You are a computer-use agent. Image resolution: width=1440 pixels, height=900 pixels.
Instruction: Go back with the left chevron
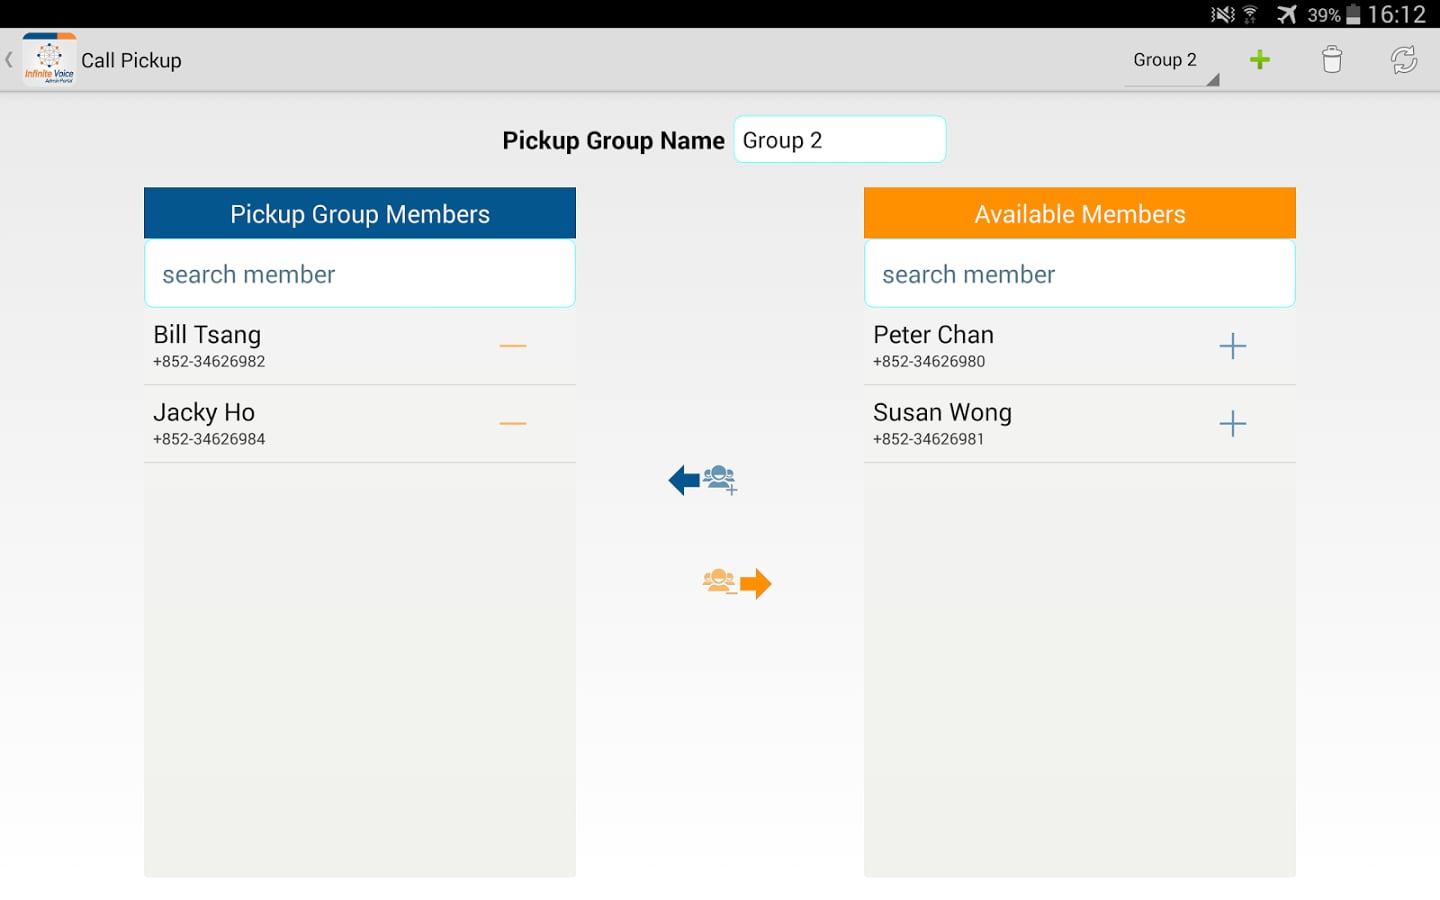pos(9,60)
